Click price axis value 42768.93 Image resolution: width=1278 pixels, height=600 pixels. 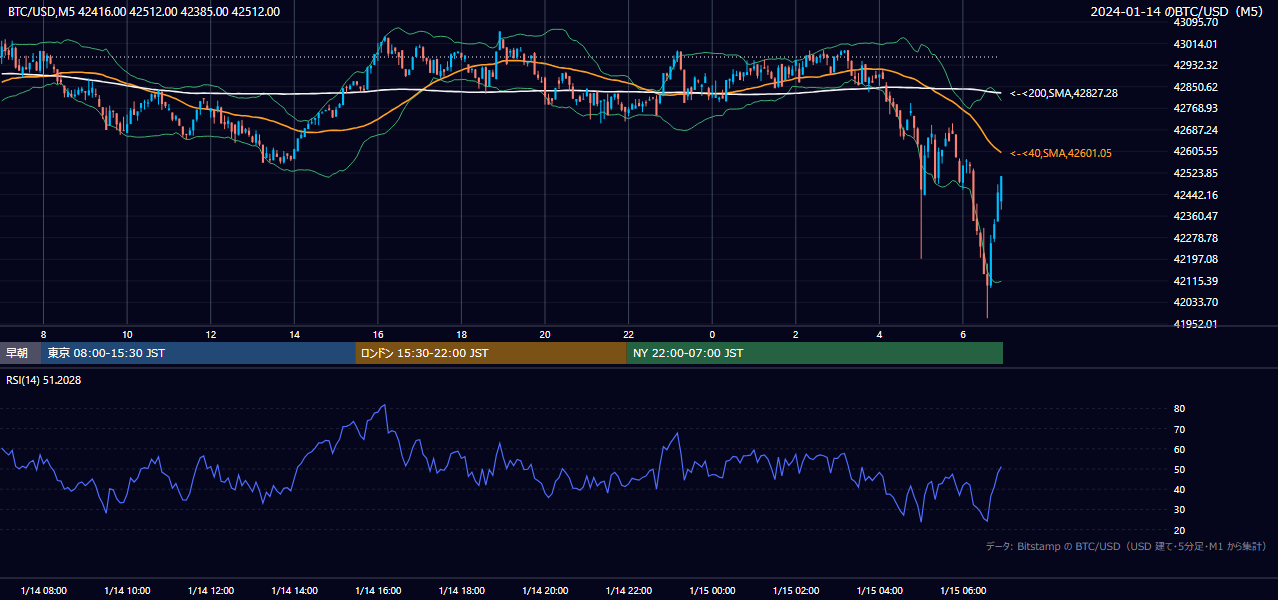click(1195, 108)
